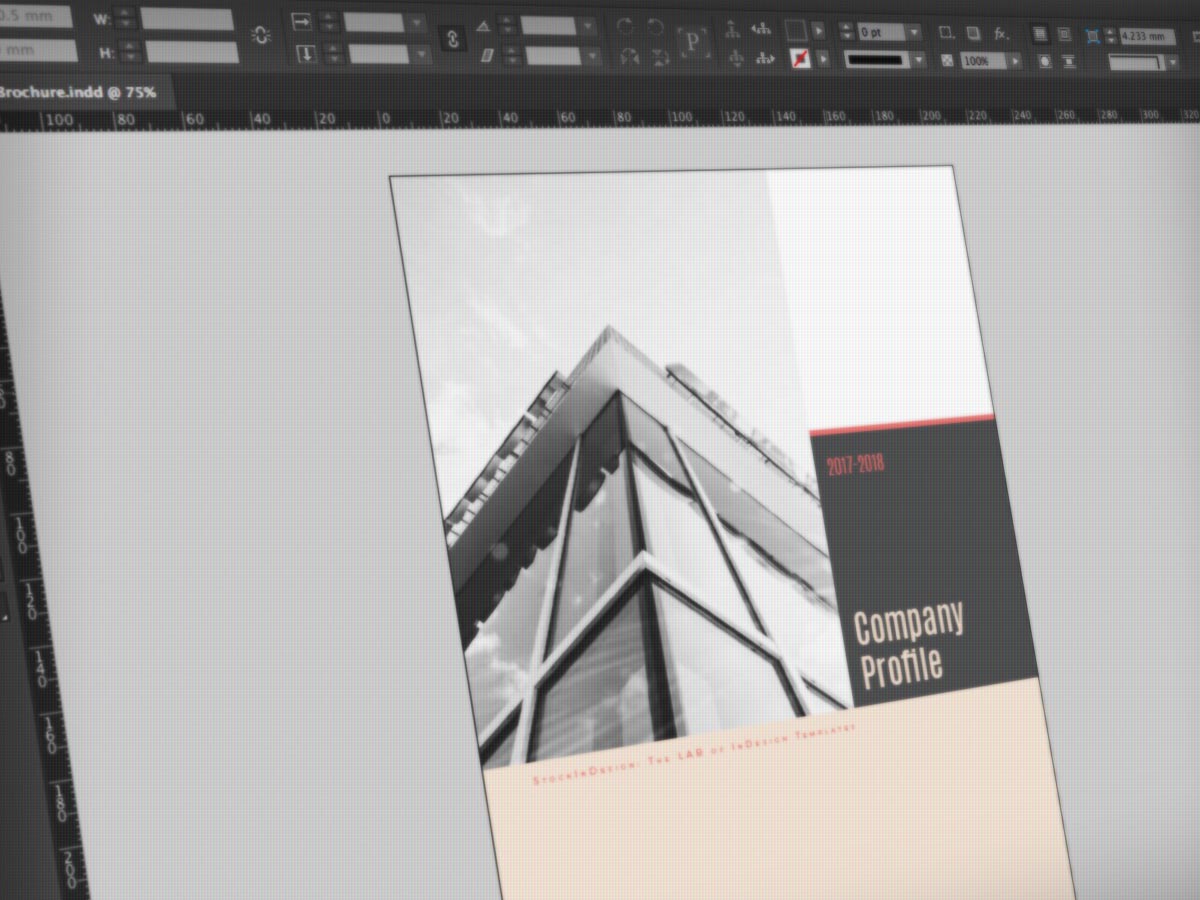1200x900 pixels.
Task: Rotate 90 degrees clockwise
Action: tap(626, 27)
